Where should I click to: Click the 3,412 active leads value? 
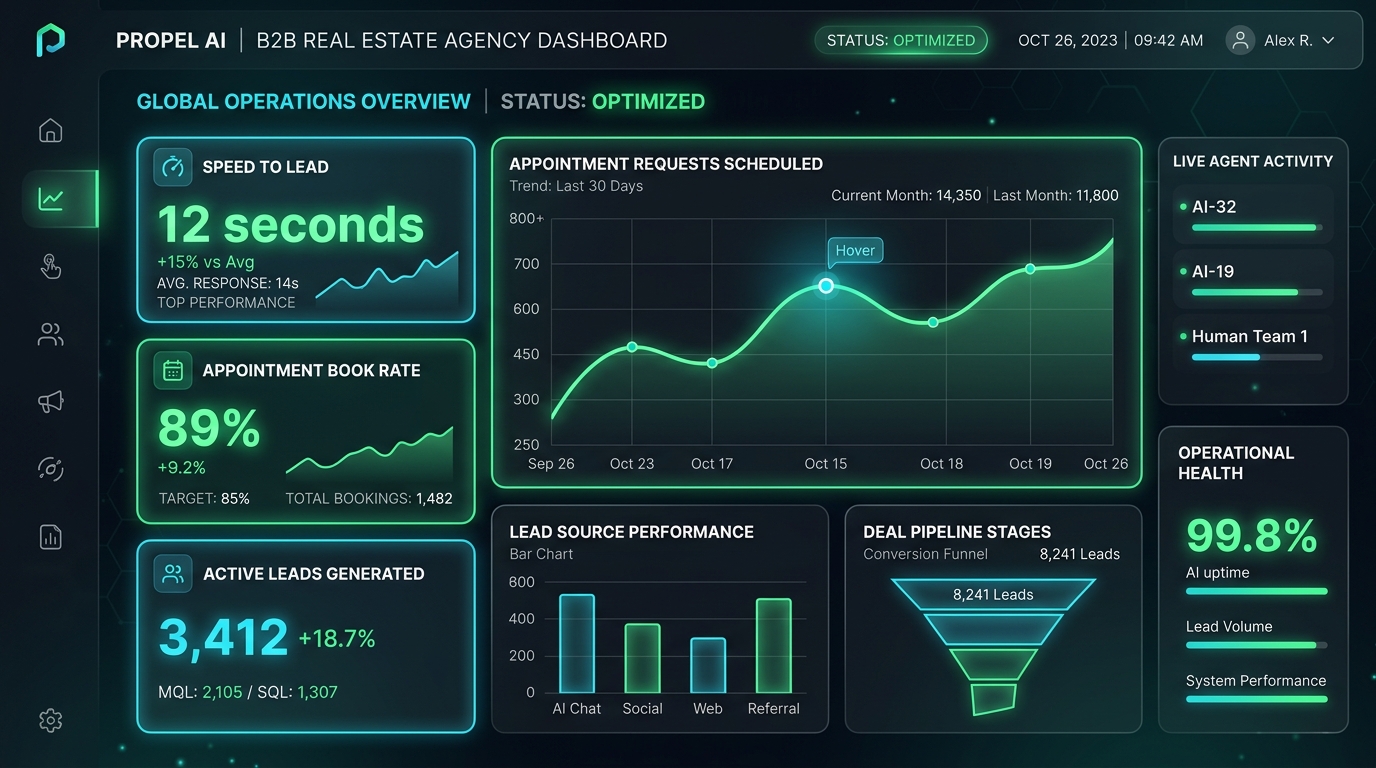[224, 638]
